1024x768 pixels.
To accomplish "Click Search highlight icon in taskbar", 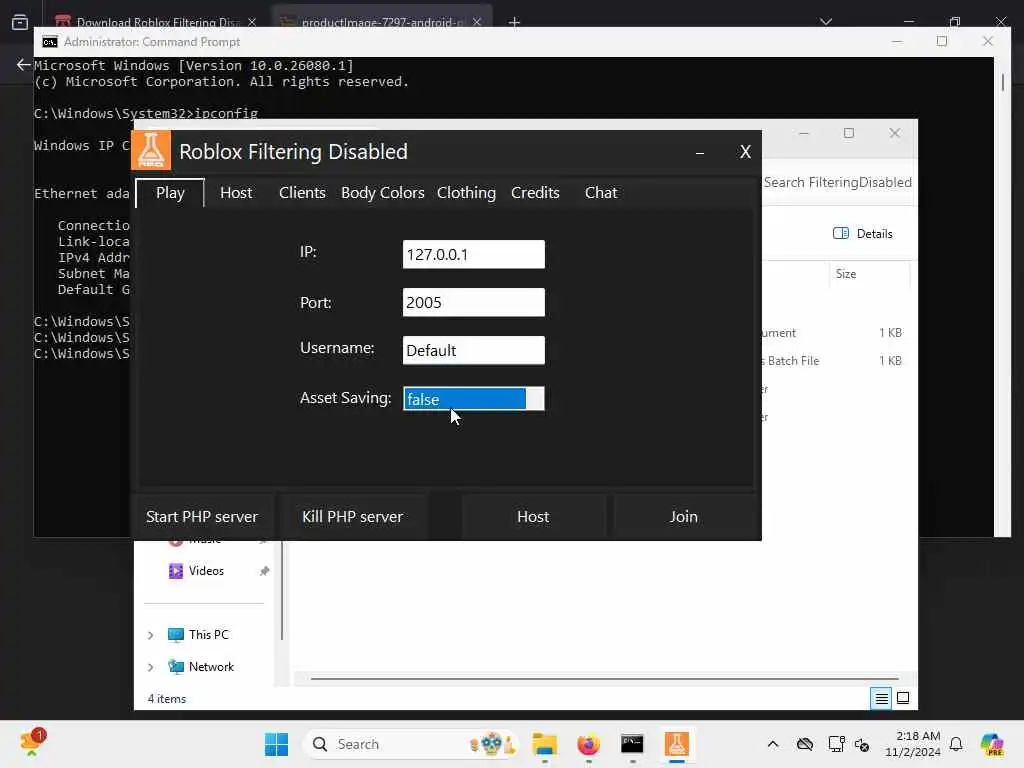I will click(x=492, y=744).
